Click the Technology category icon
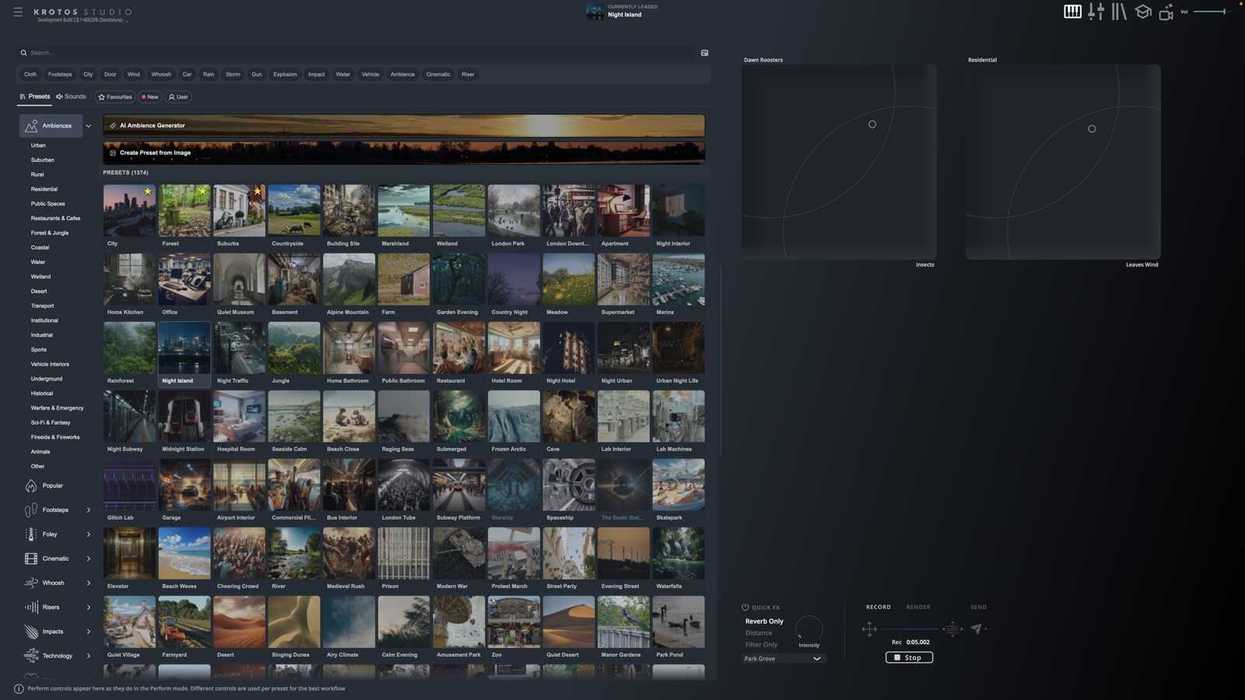 (31, 656)
